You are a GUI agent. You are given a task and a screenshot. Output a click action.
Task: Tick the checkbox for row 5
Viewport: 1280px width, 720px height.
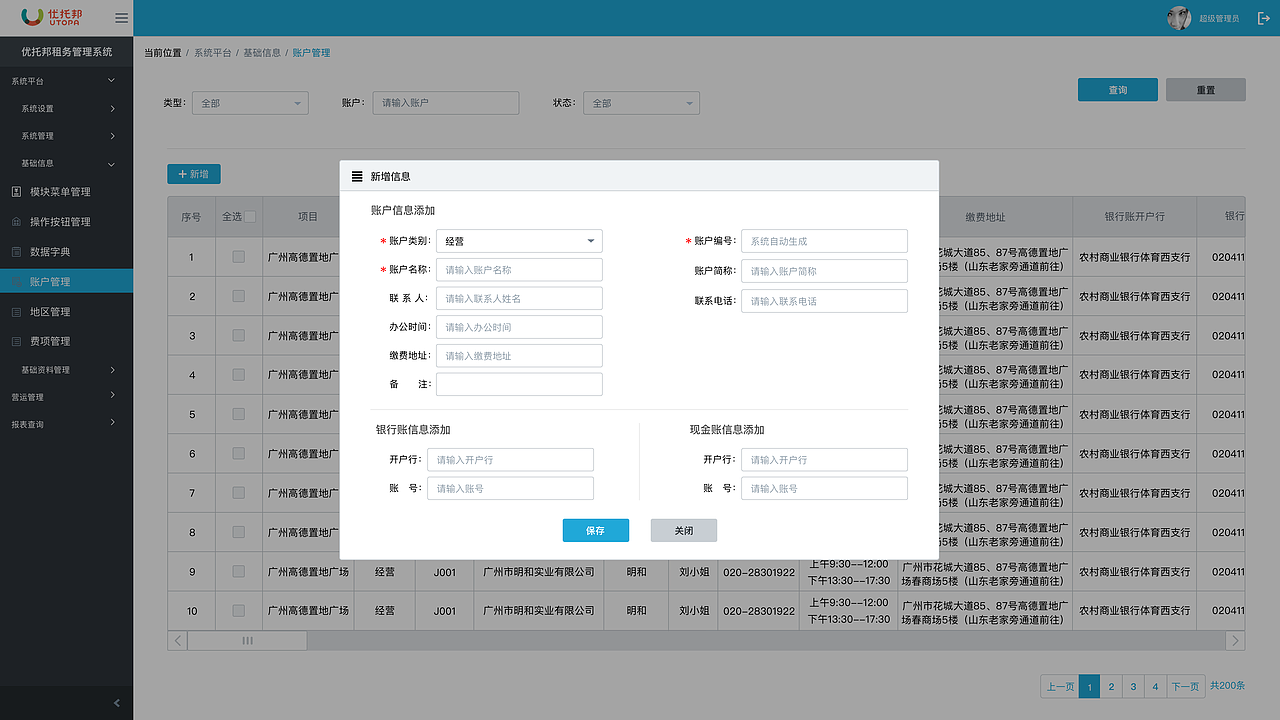tap(237, 414)
